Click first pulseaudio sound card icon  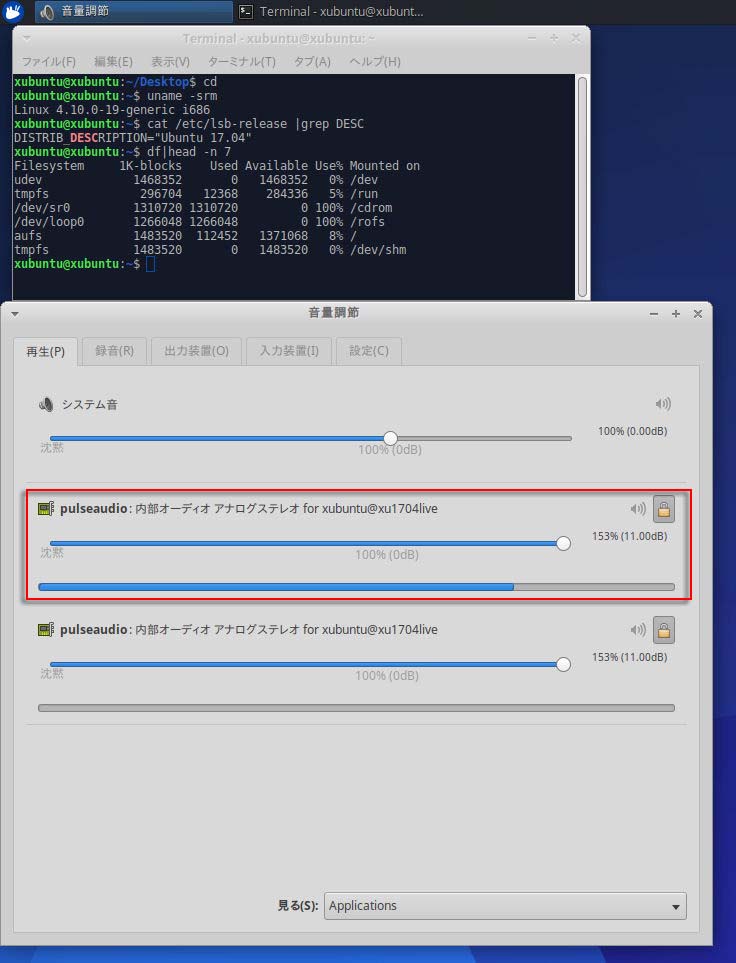[46, 509]
